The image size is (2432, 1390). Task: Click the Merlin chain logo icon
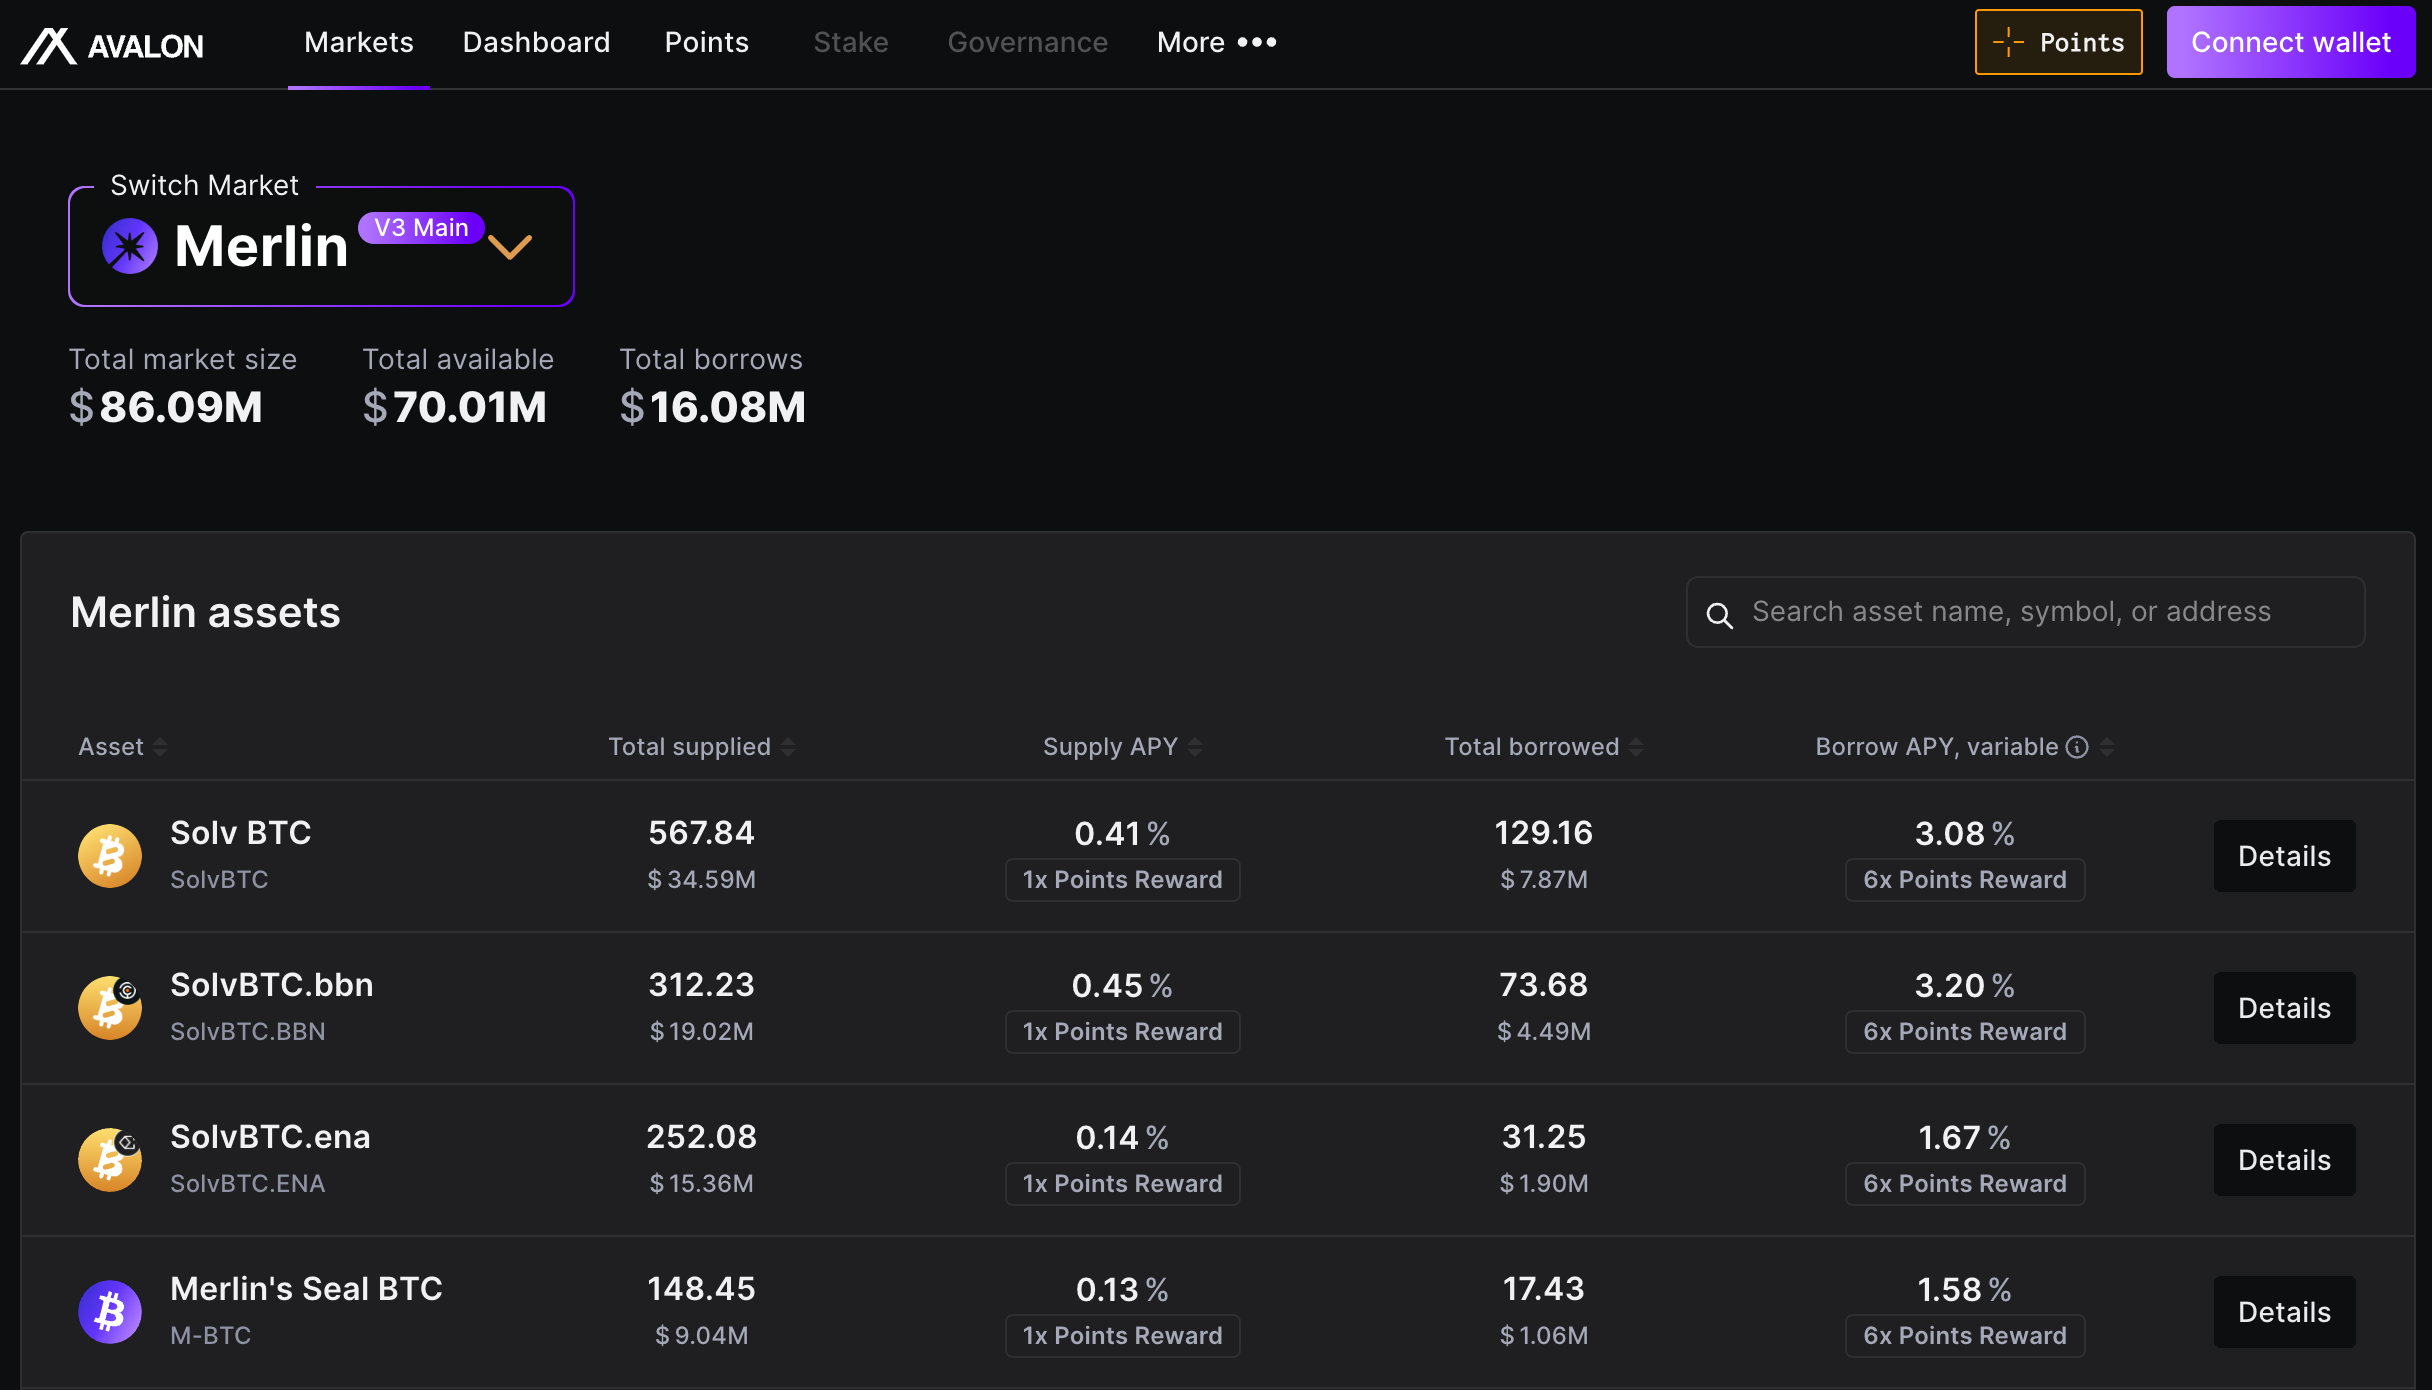pos(130,246)
